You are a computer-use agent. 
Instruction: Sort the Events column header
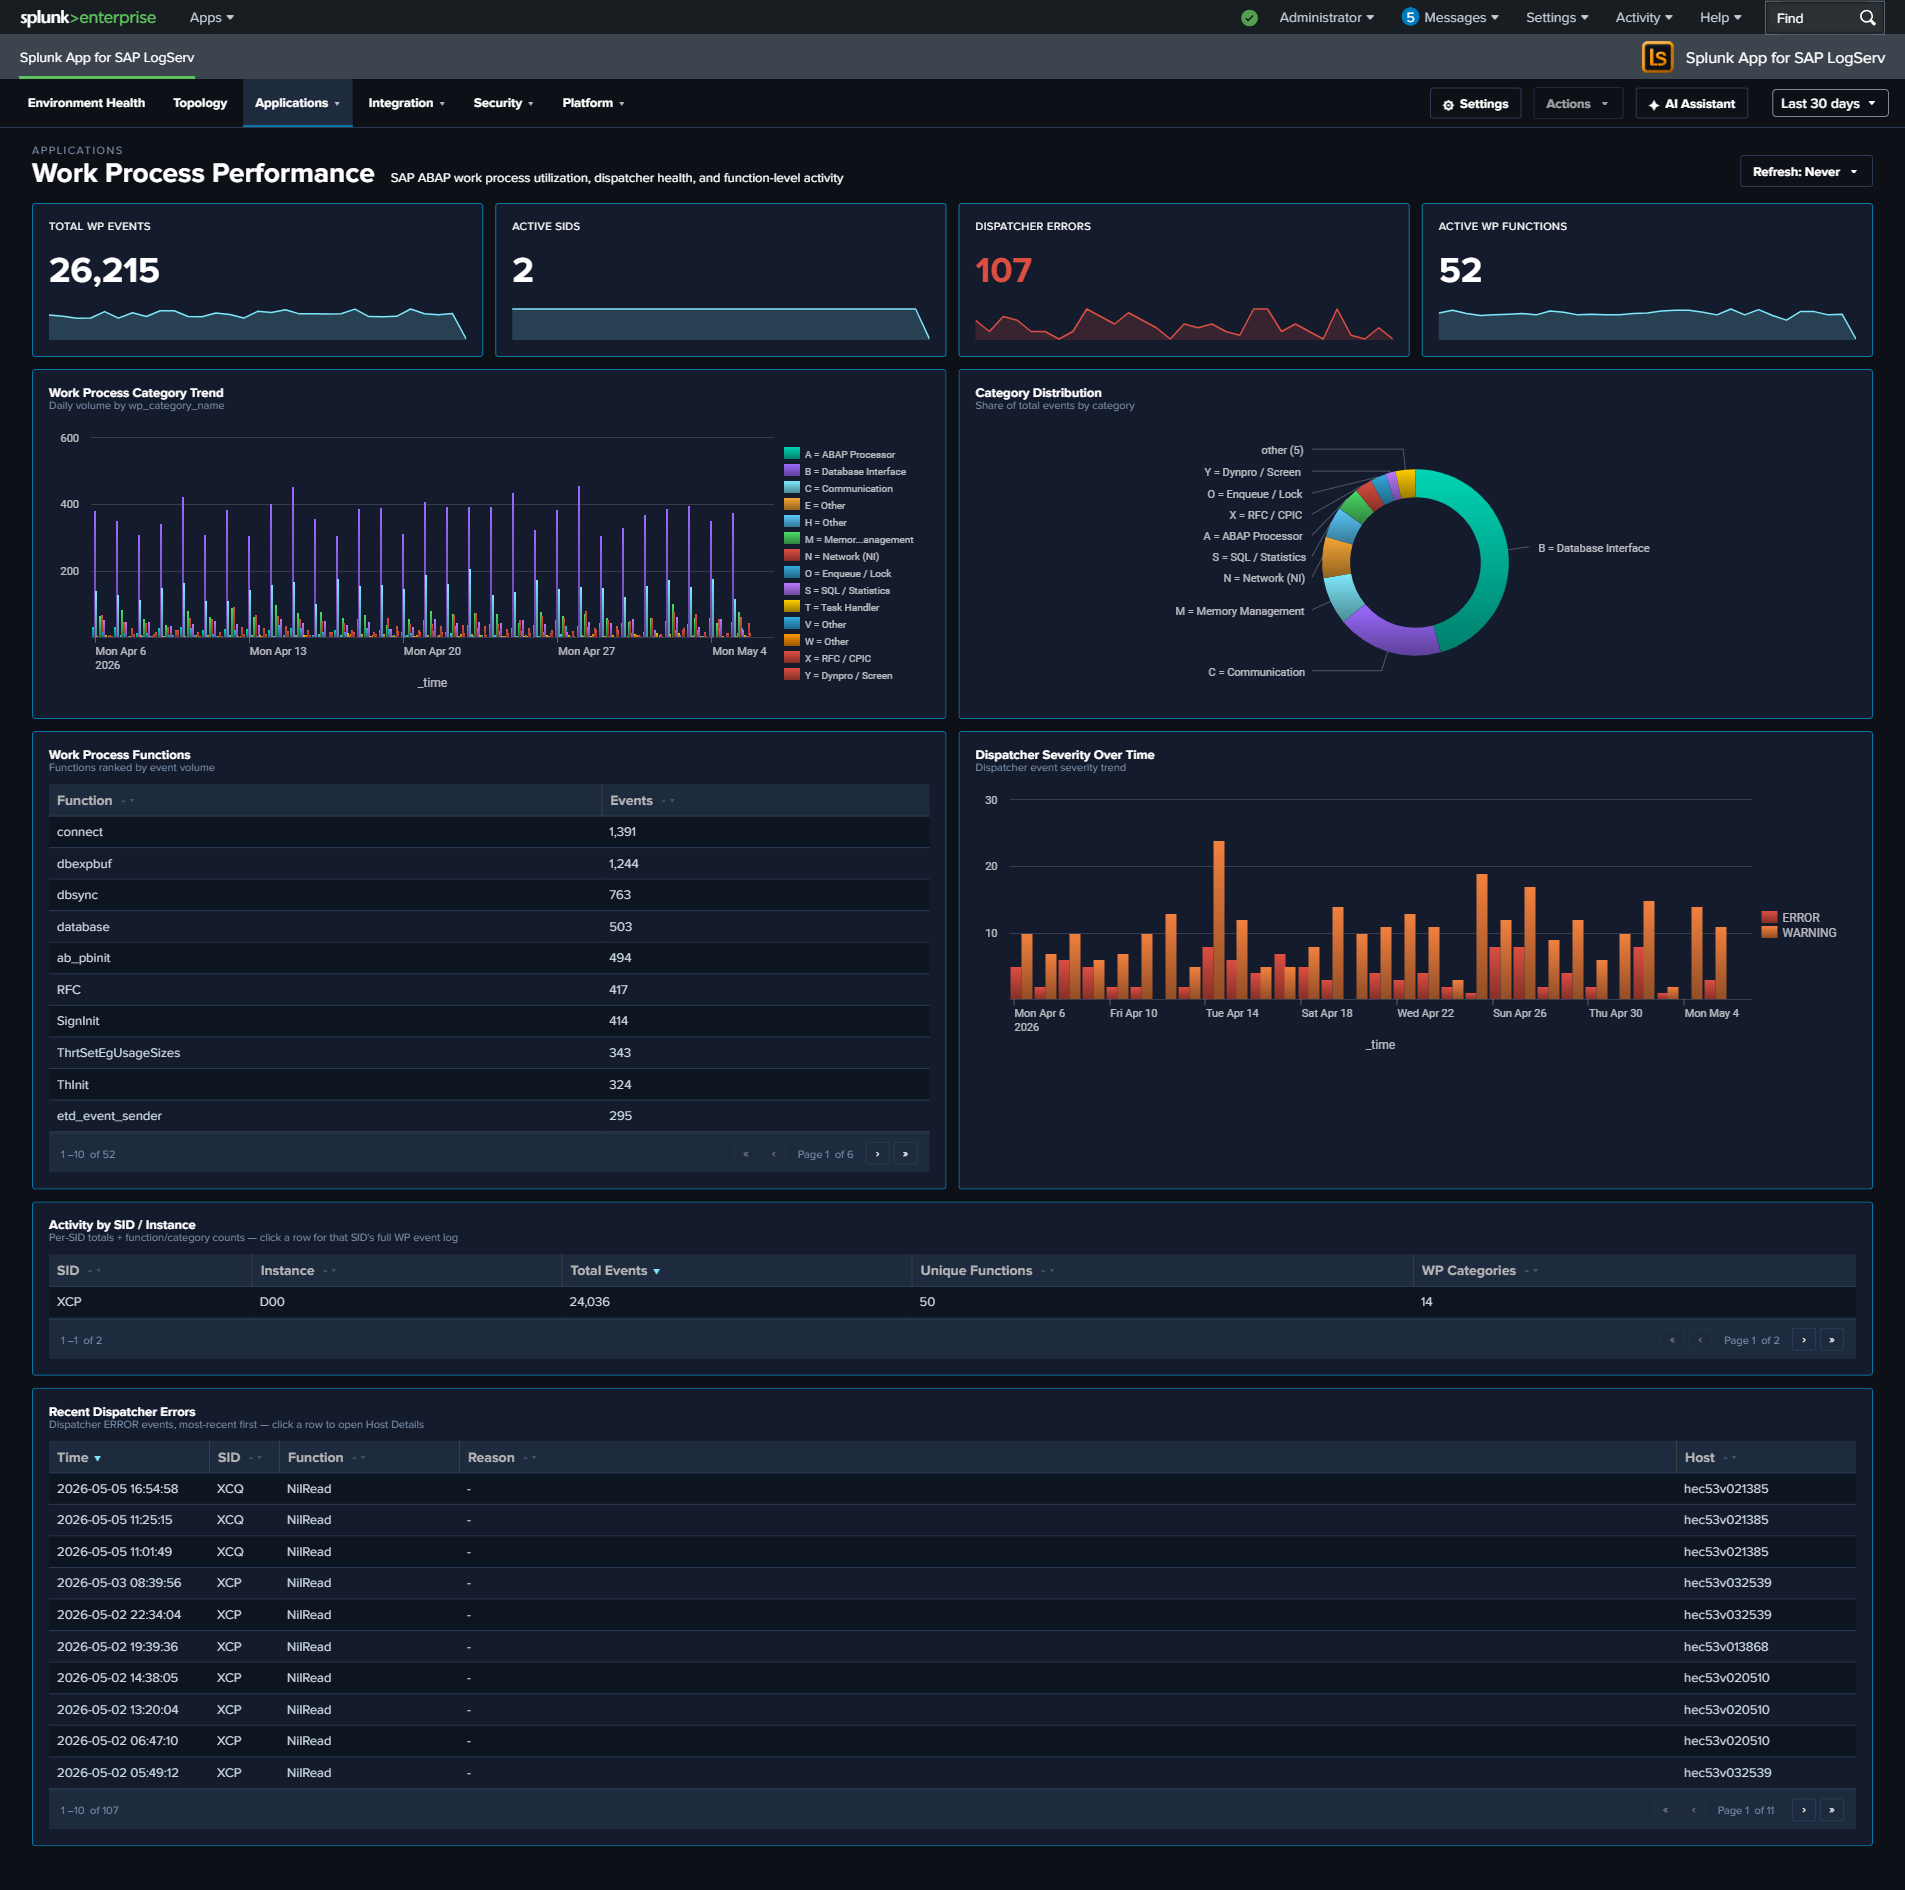[x=642, y=800]
